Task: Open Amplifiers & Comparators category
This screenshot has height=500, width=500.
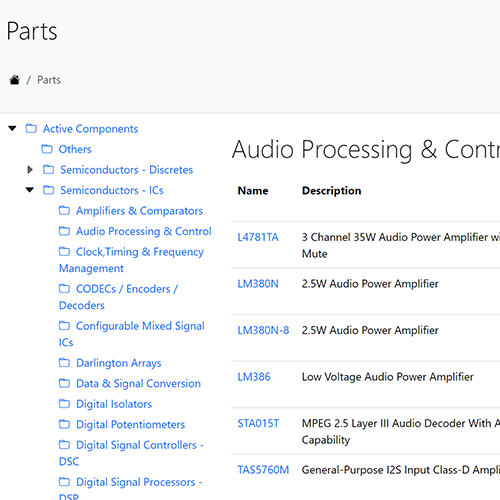Action: [x=139, y=211]
